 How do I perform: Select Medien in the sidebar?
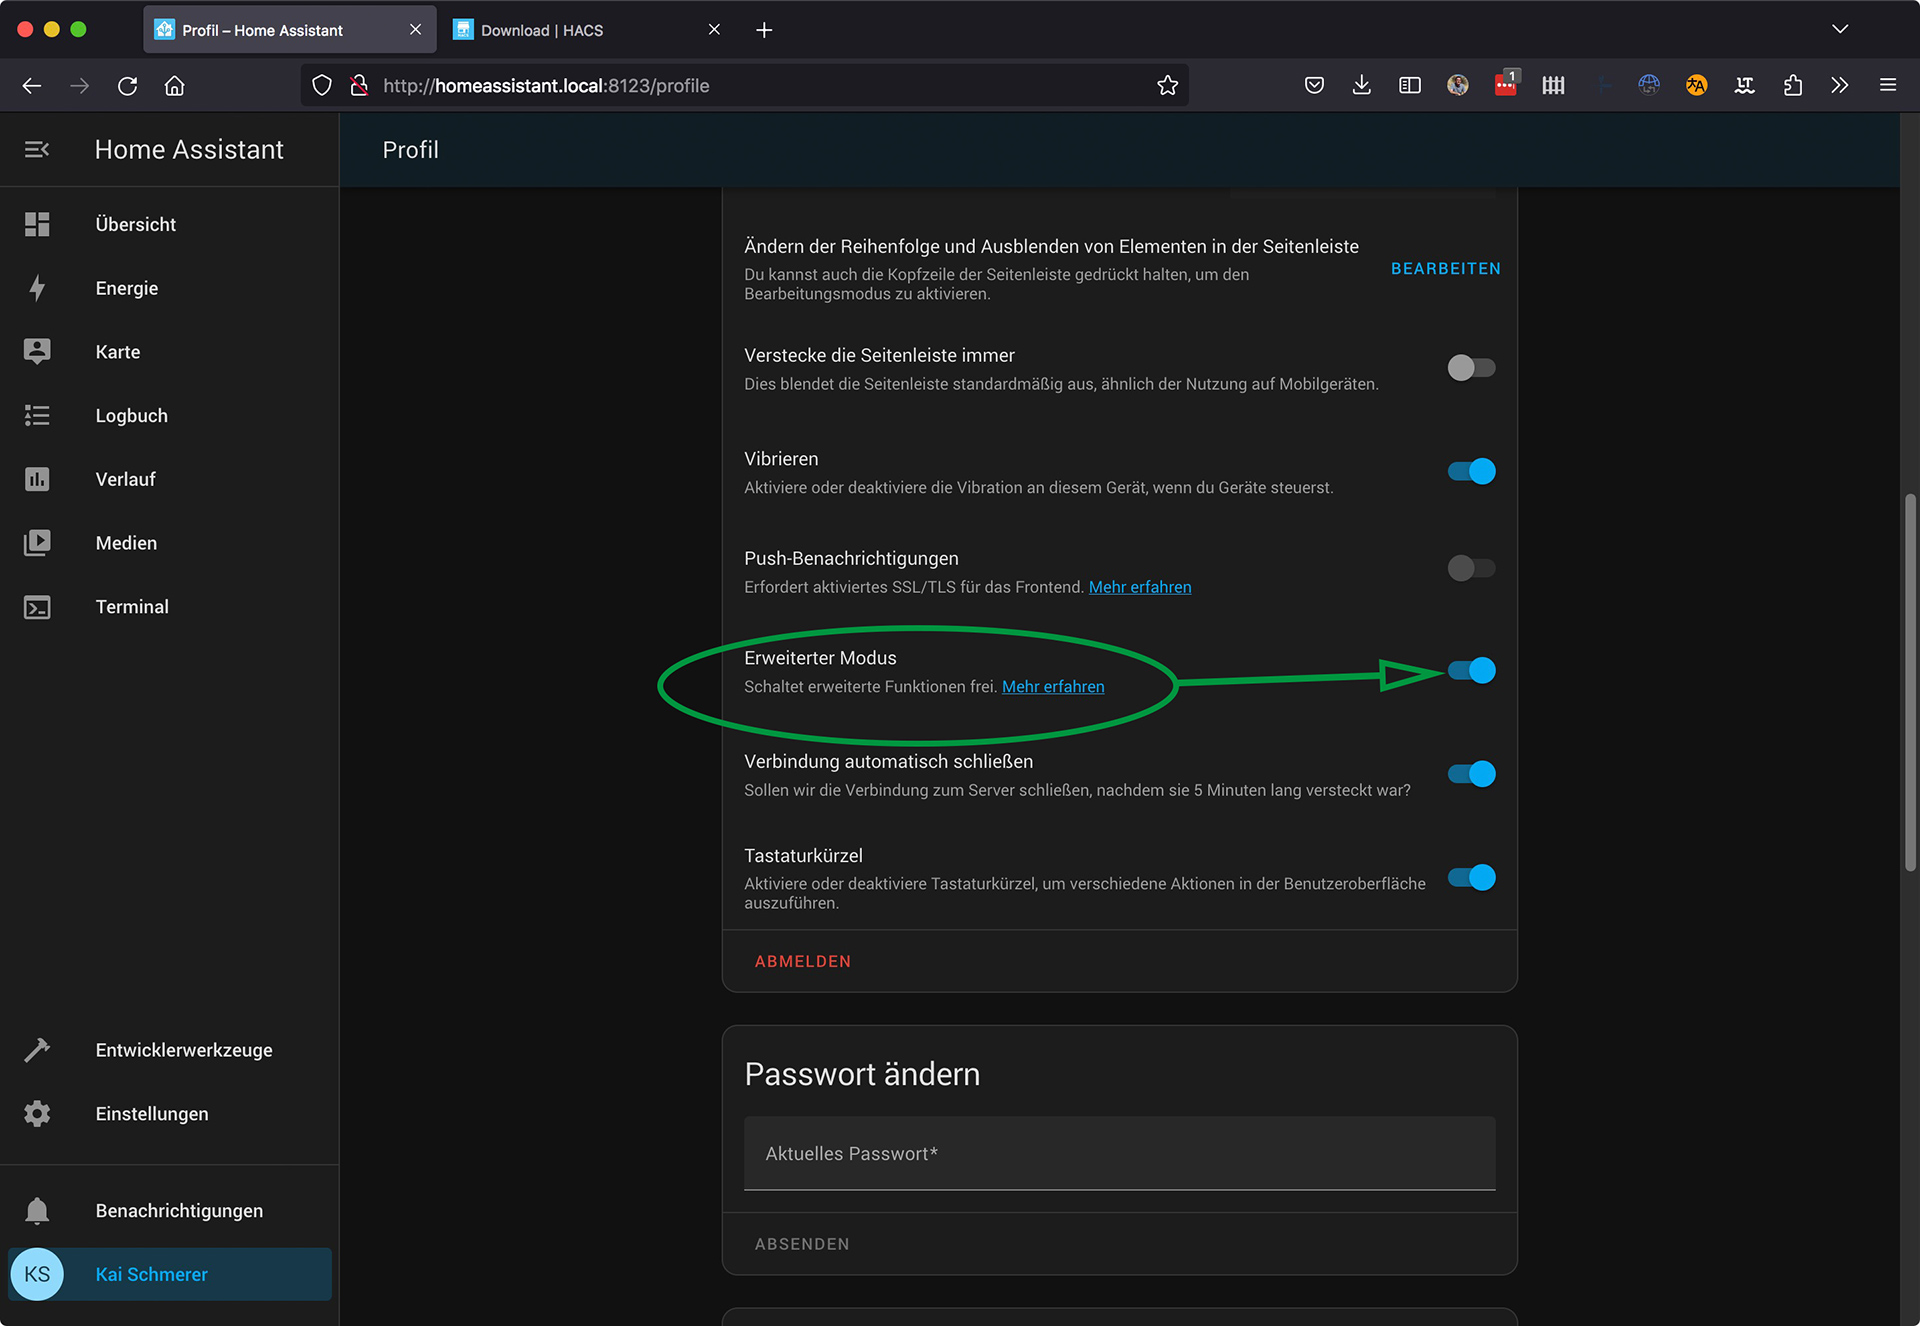pyautogui.click(x=126, y=543)
